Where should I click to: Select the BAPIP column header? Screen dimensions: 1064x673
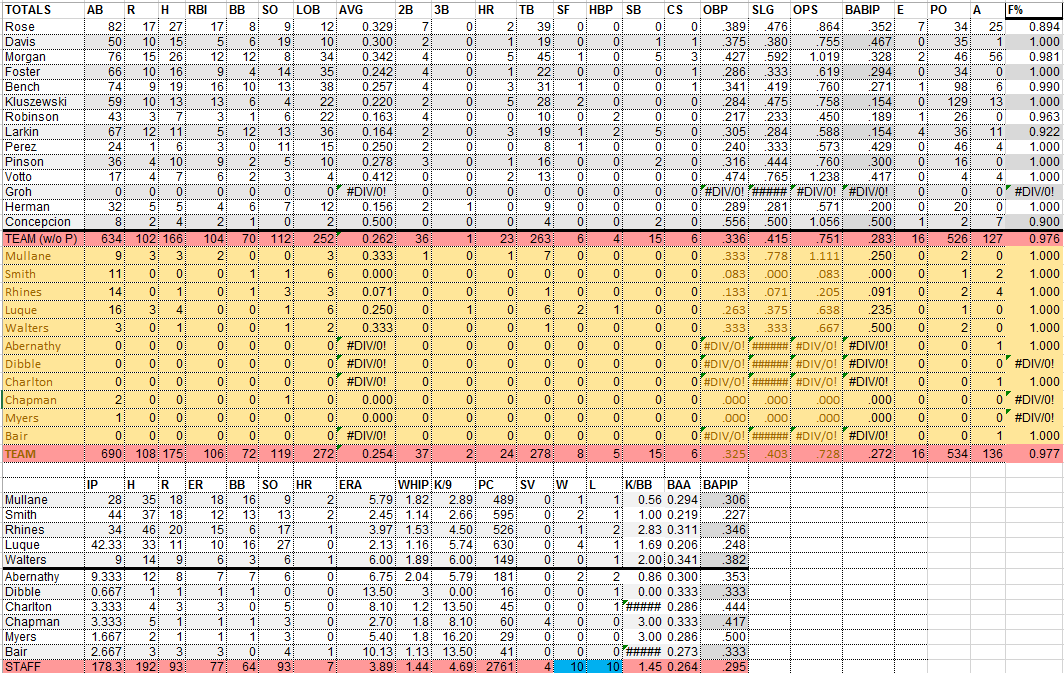[x=725, y=484]
